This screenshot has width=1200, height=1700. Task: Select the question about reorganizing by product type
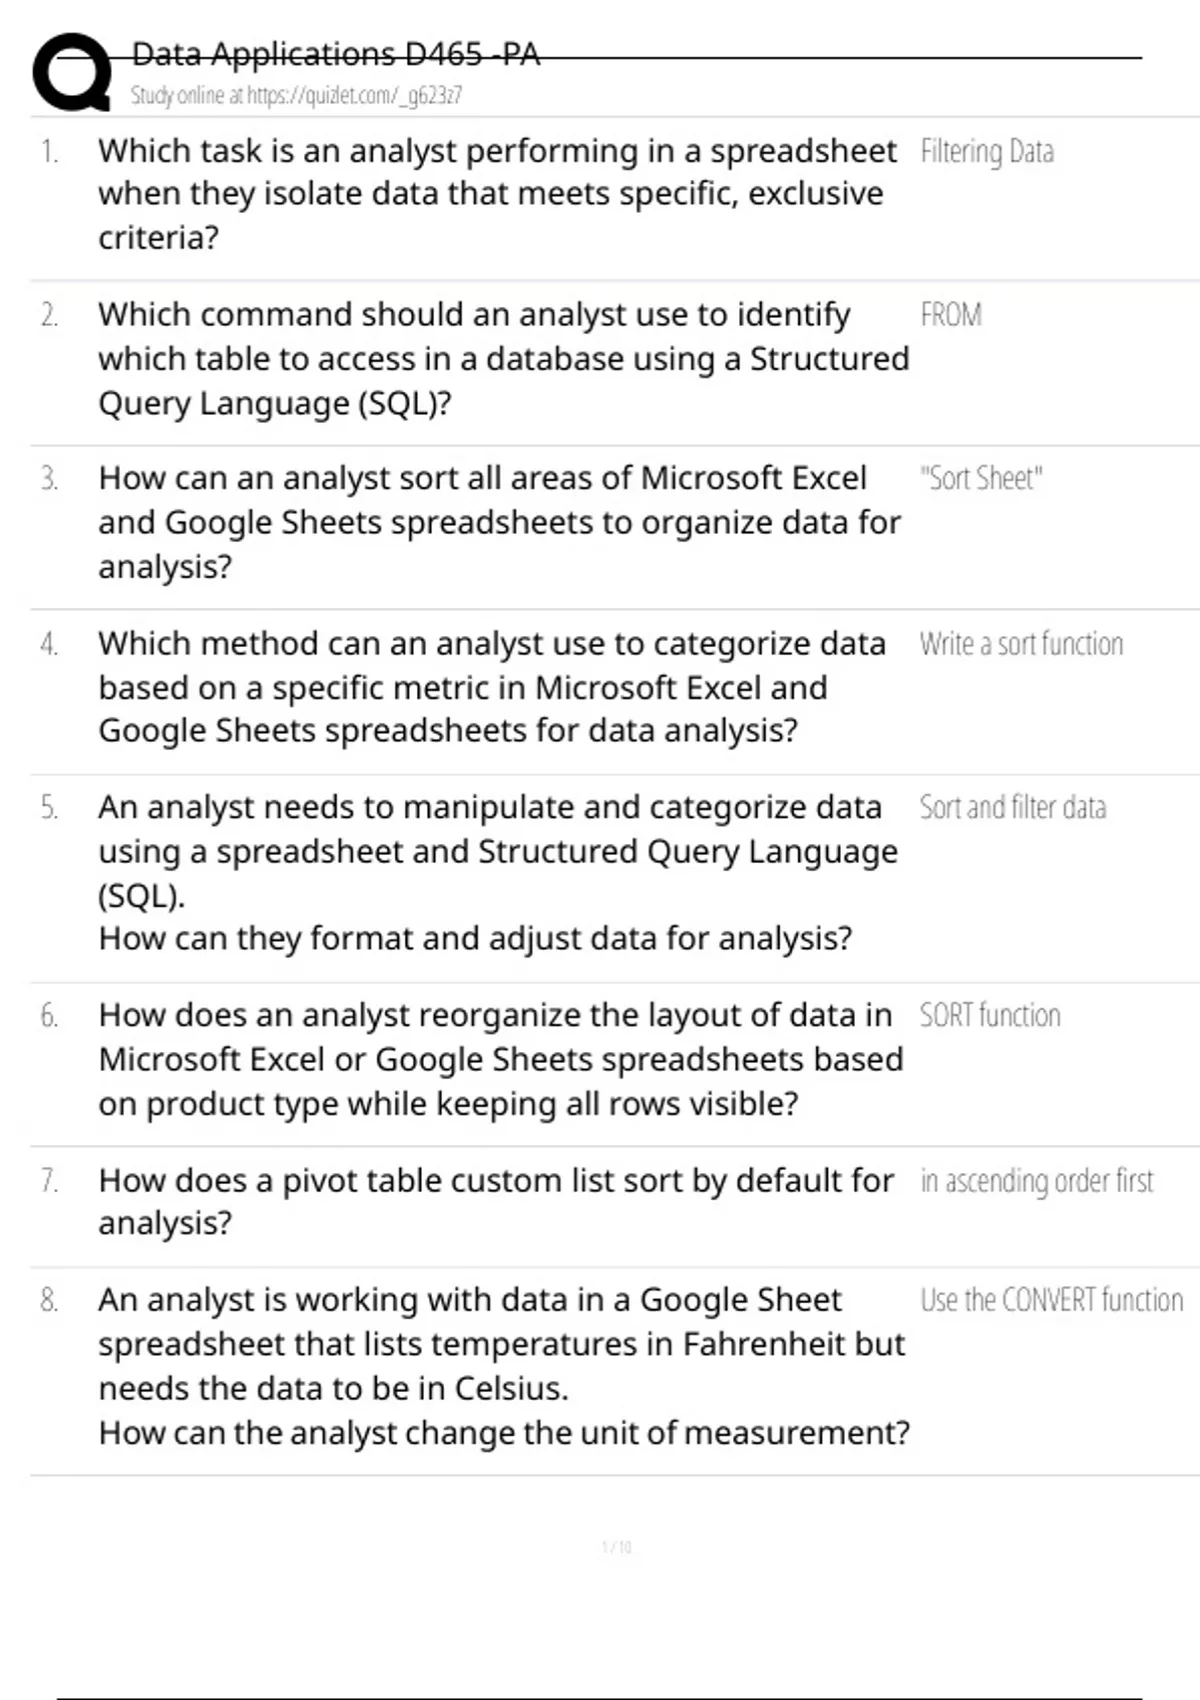pos(500,1059)
